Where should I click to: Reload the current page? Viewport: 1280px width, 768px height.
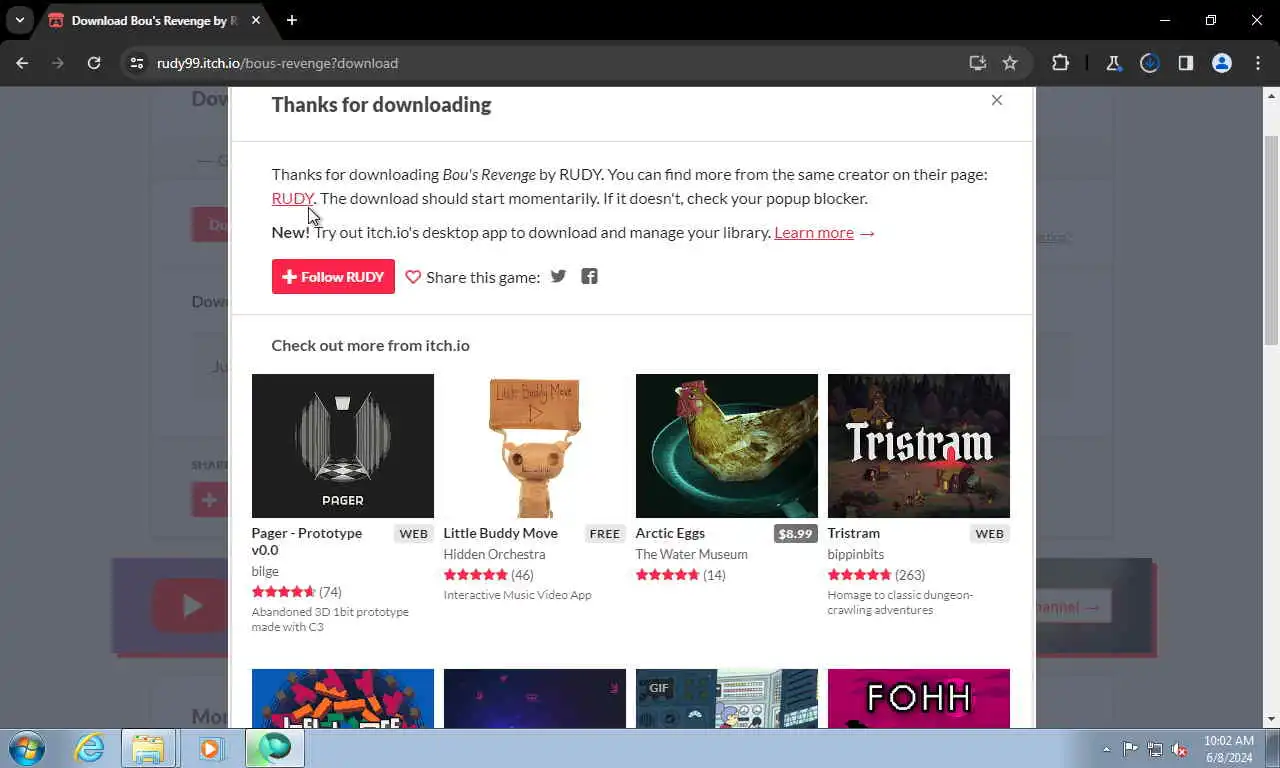pyautogui.click(x=94, y=63)
